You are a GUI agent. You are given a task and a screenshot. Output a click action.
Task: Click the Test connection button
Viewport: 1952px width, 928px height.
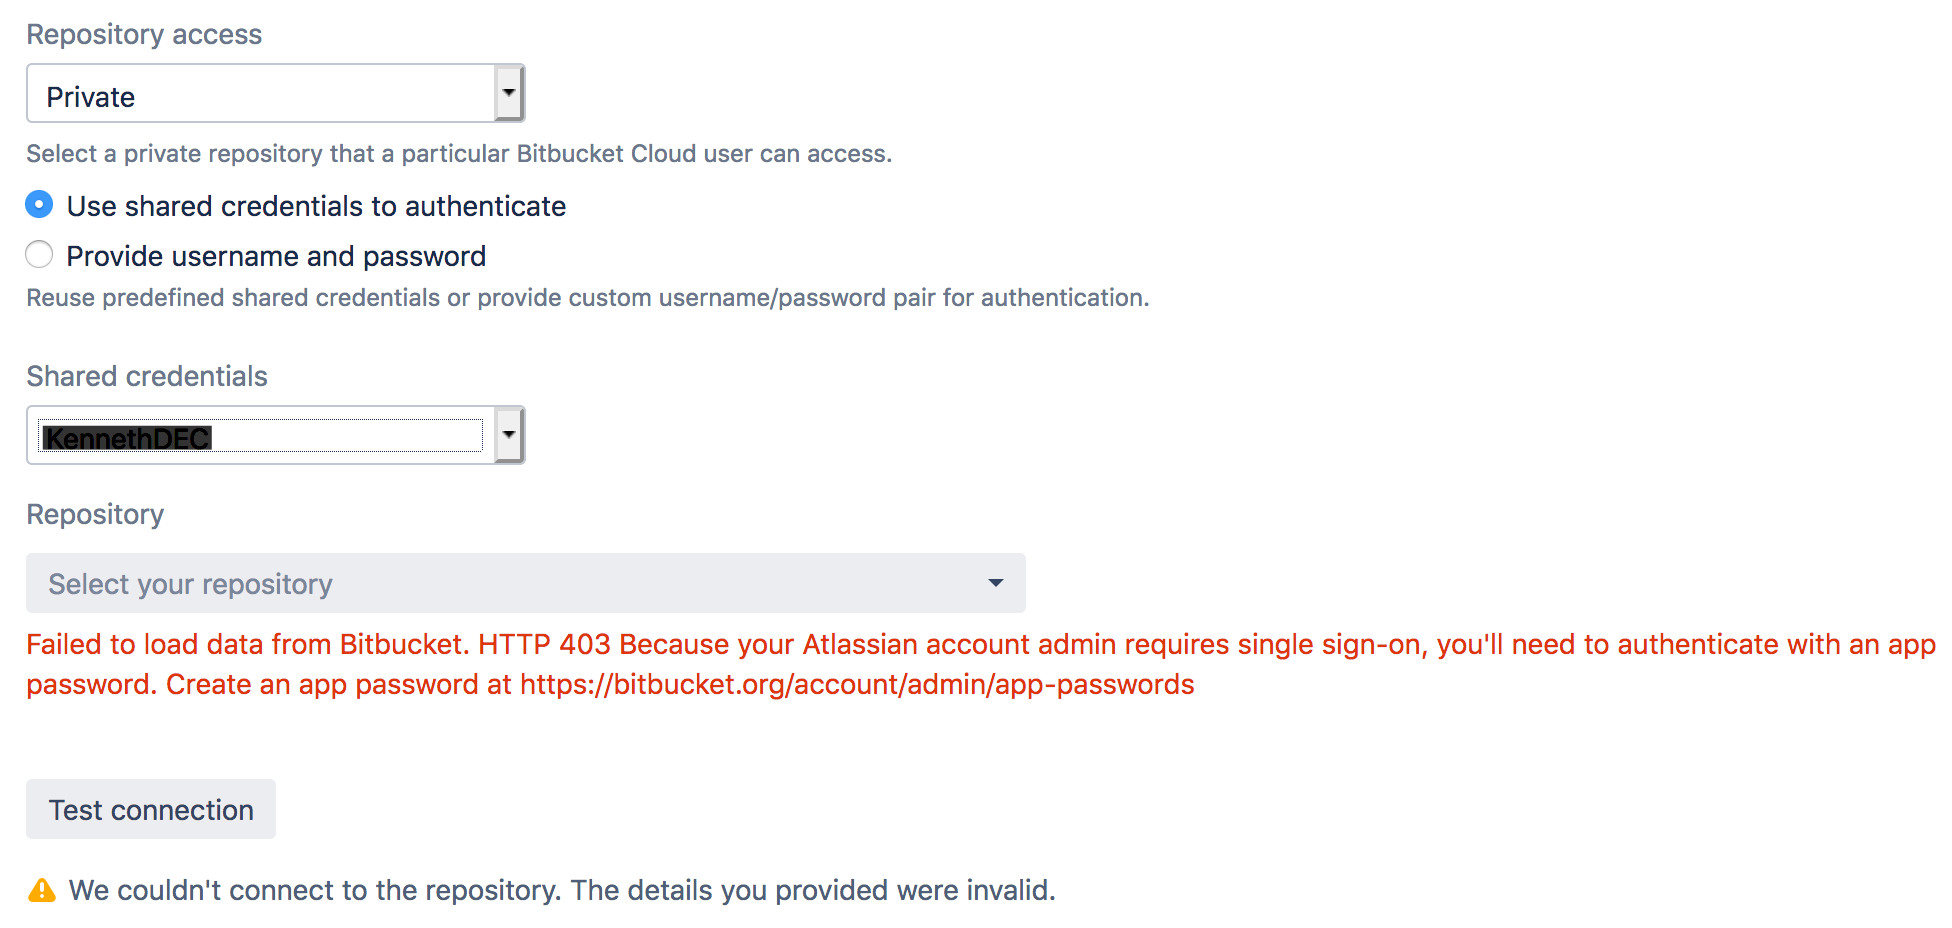click(151, 809)
